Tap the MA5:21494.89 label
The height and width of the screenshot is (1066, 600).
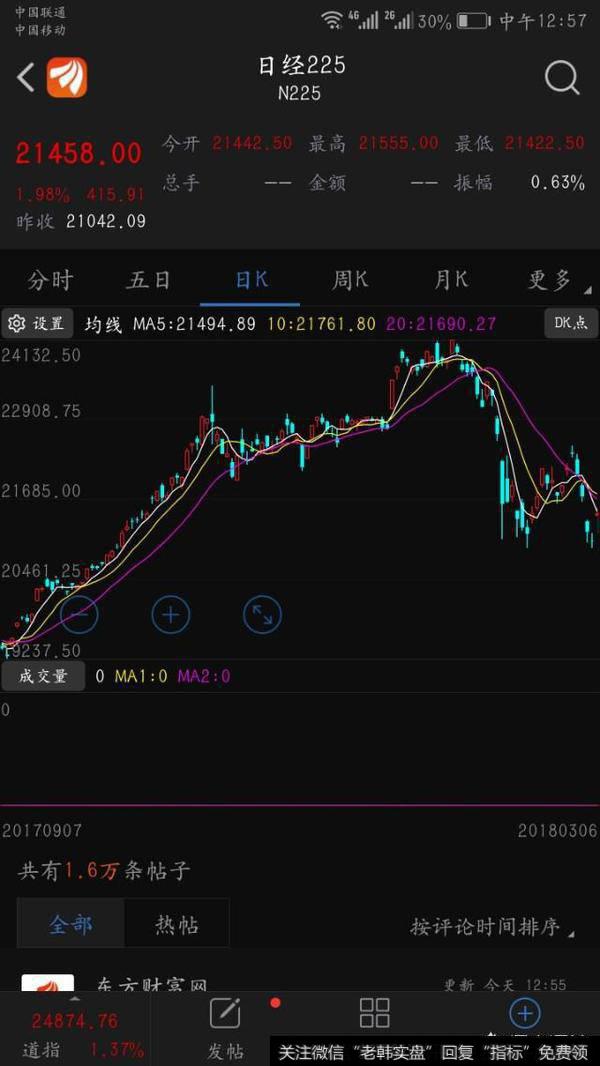194,324
